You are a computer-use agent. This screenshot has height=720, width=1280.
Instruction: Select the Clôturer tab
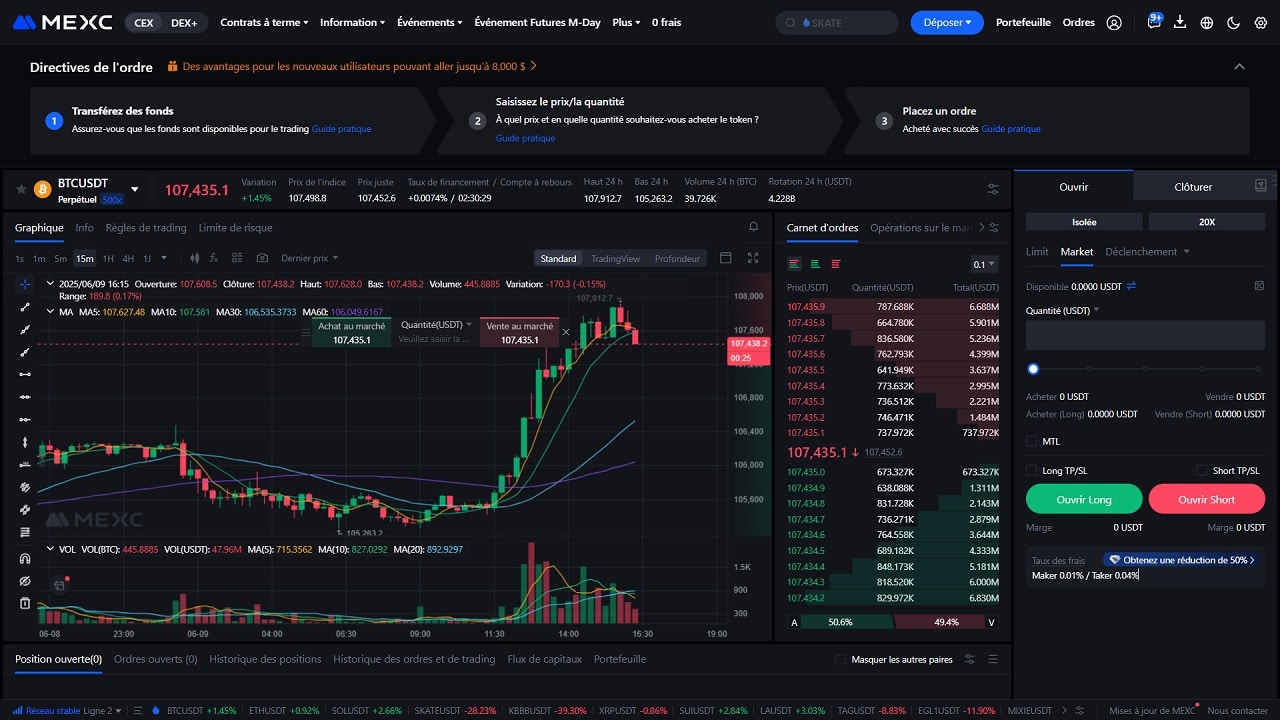tap(1193, 186)
